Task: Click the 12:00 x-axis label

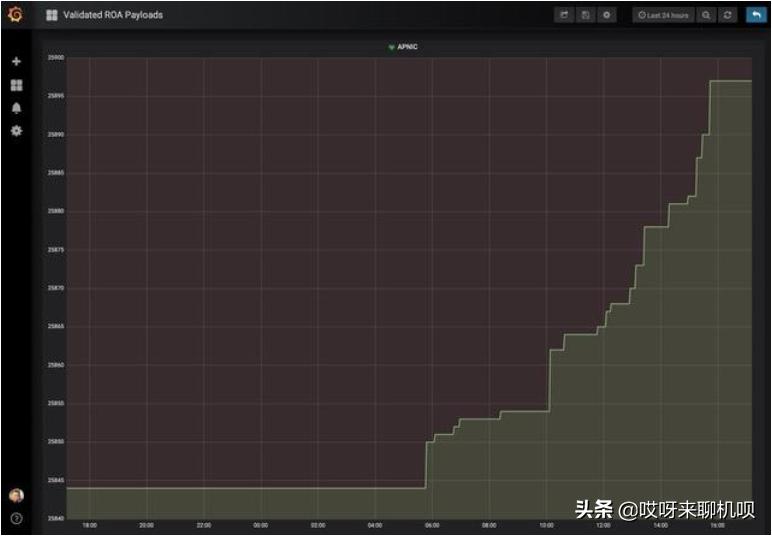Action: (603, 525)
